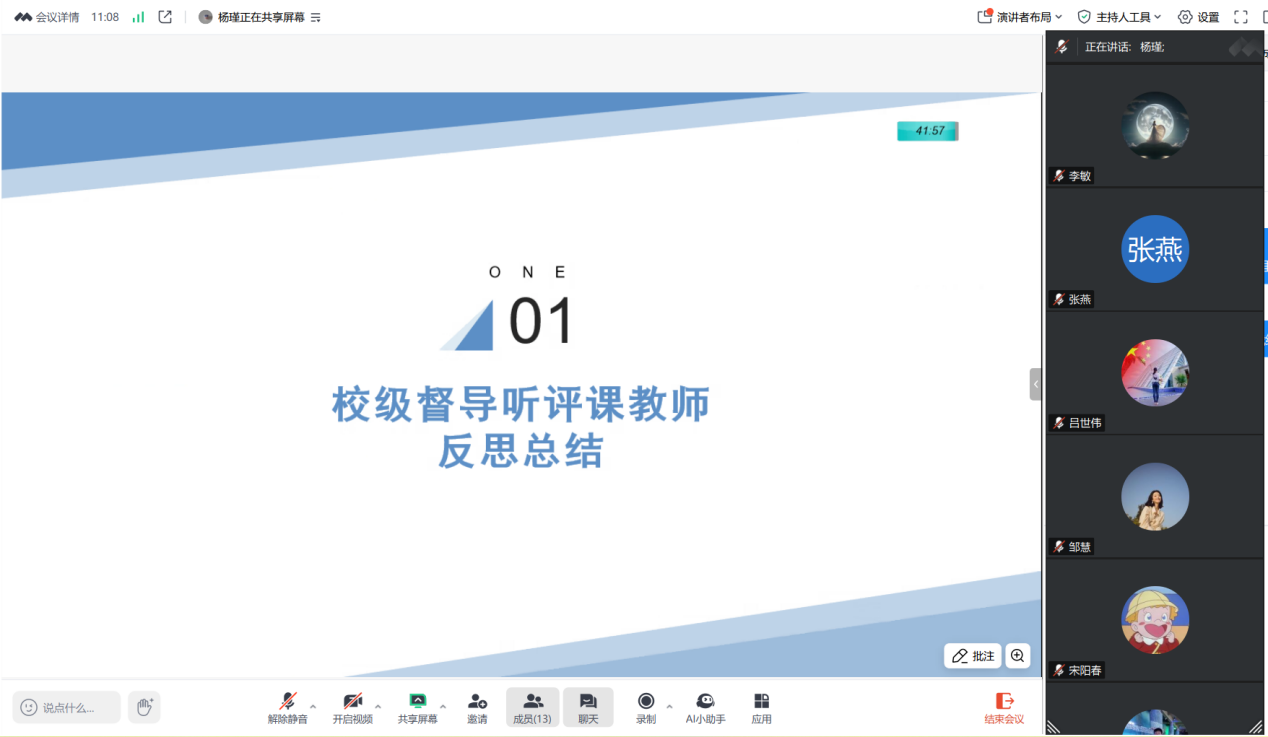The width and height of the screenshot is (1268, 737).
Task: Open the 聊天 chat panel
Action: (588, 708)
